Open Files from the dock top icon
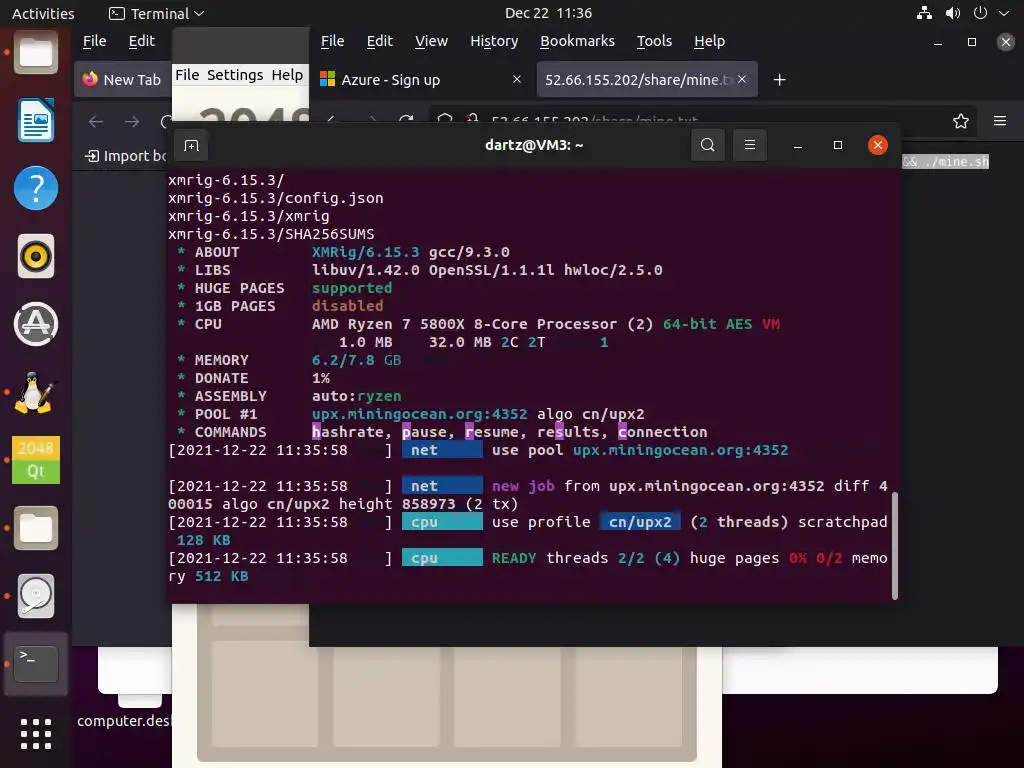The width and height of the screenshot is (1024, 768). click(x=36, y=53)
